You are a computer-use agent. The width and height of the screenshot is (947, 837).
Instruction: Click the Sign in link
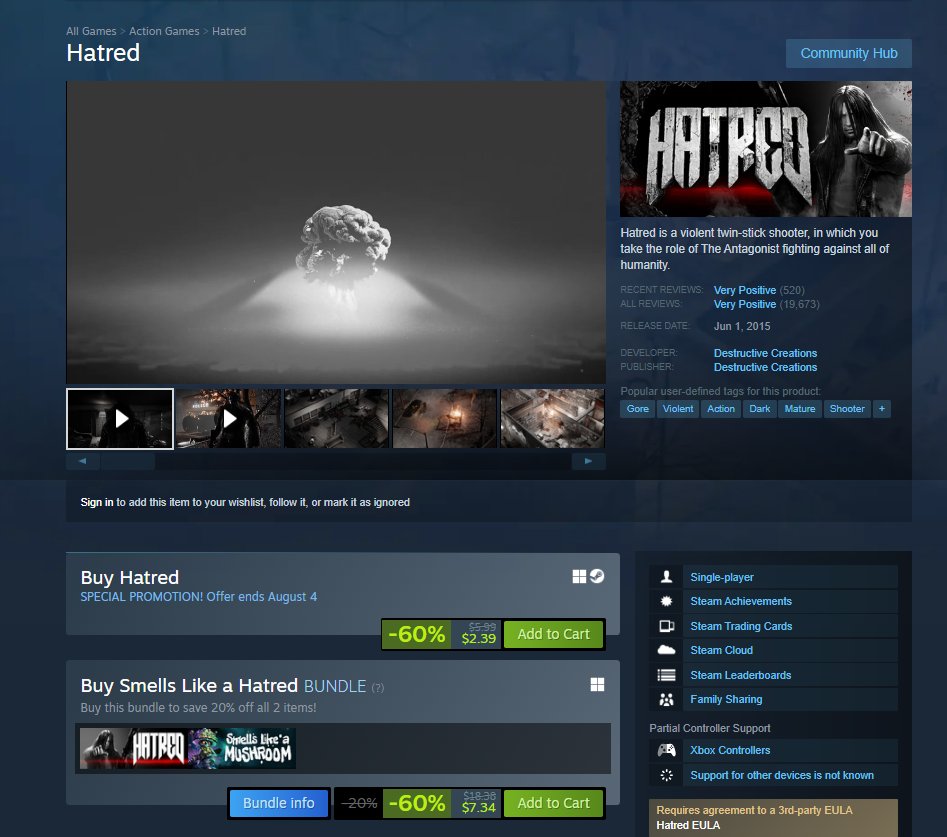click(x=97, y=502)
